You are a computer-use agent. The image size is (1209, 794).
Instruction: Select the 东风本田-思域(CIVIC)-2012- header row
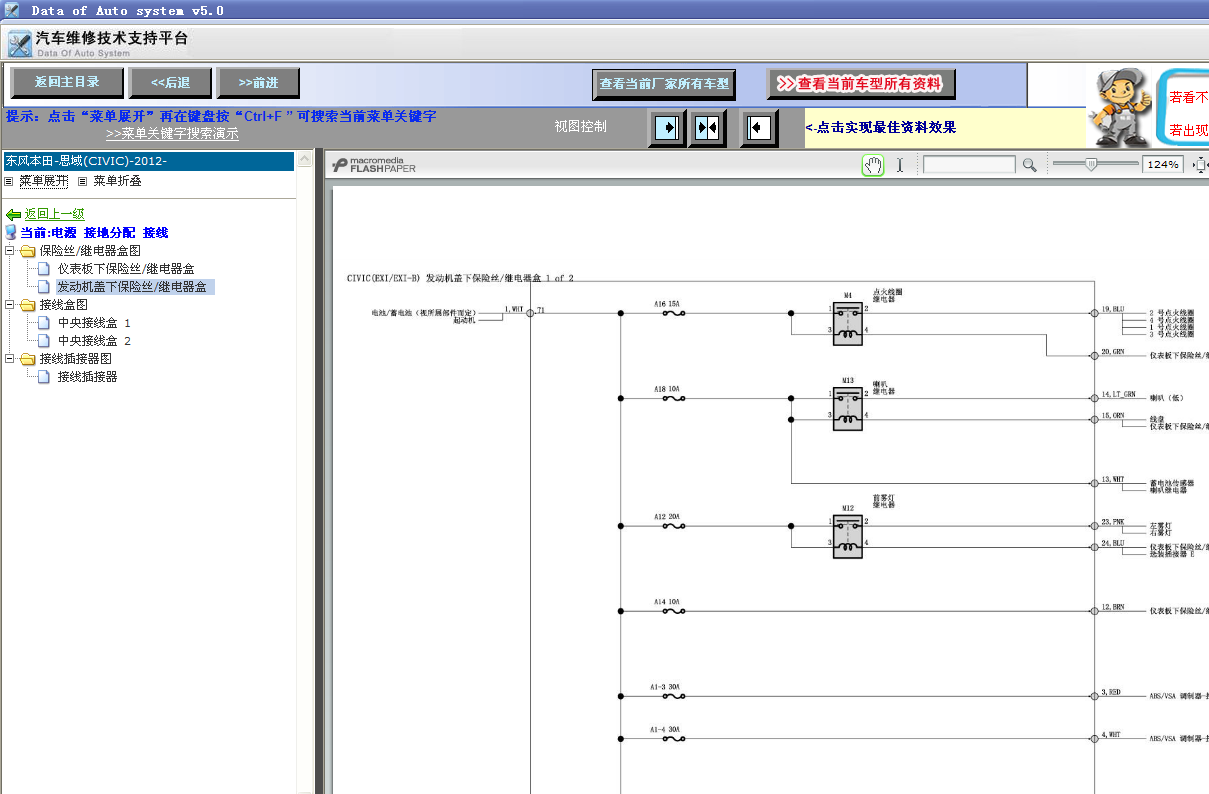(x=148, y=161)
